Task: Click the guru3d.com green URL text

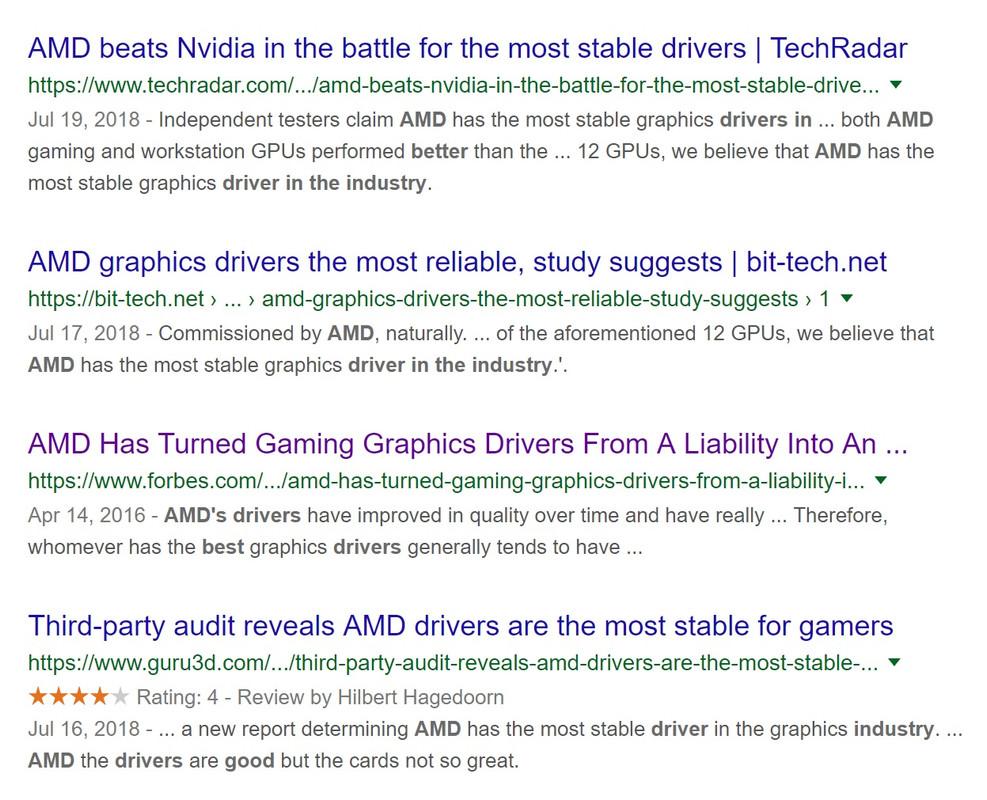Action: click(453, 663)
